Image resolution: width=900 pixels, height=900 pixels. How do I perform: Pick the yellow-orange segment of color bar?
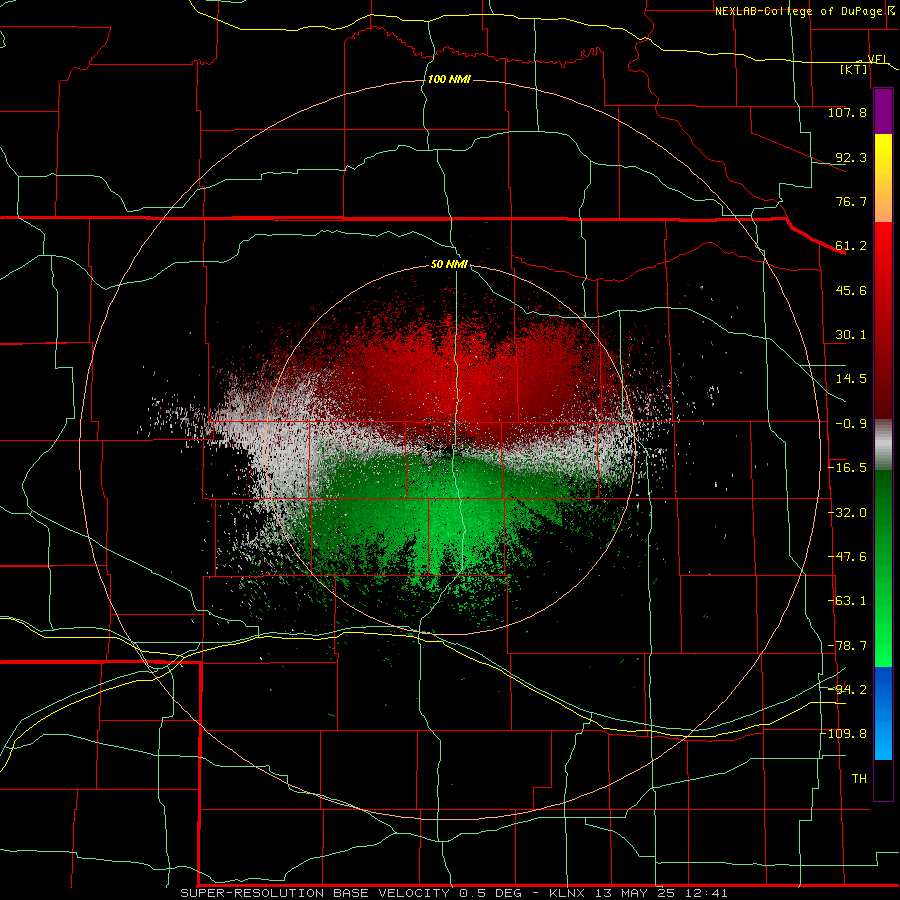pos(883,178)
